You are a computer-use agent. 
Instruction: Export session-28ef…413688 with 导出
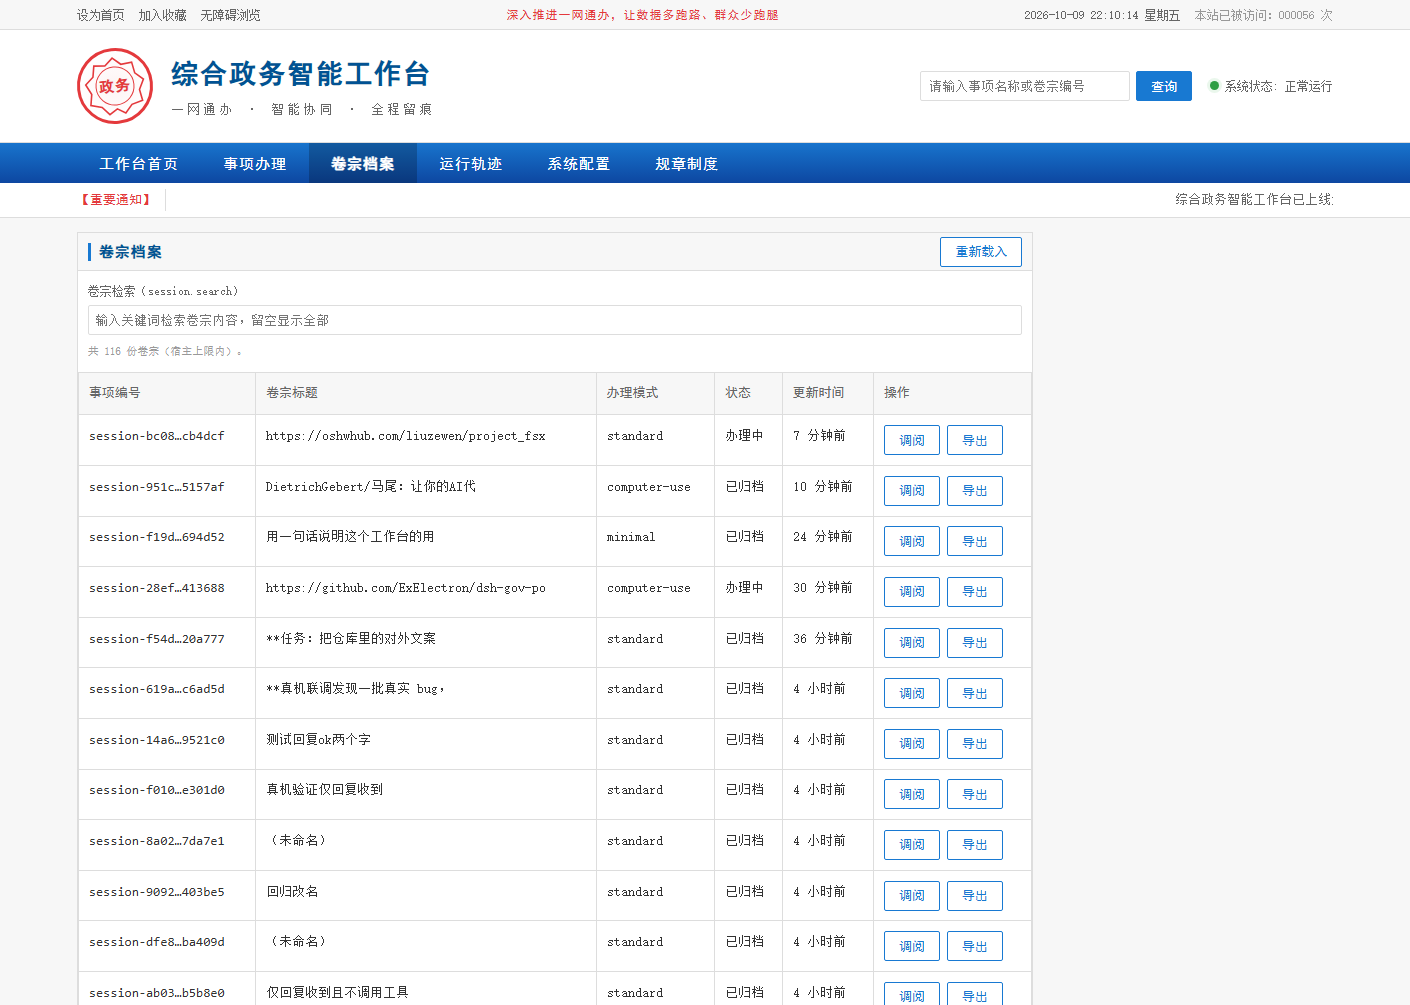pyautogui.click(x=975, y=592)
